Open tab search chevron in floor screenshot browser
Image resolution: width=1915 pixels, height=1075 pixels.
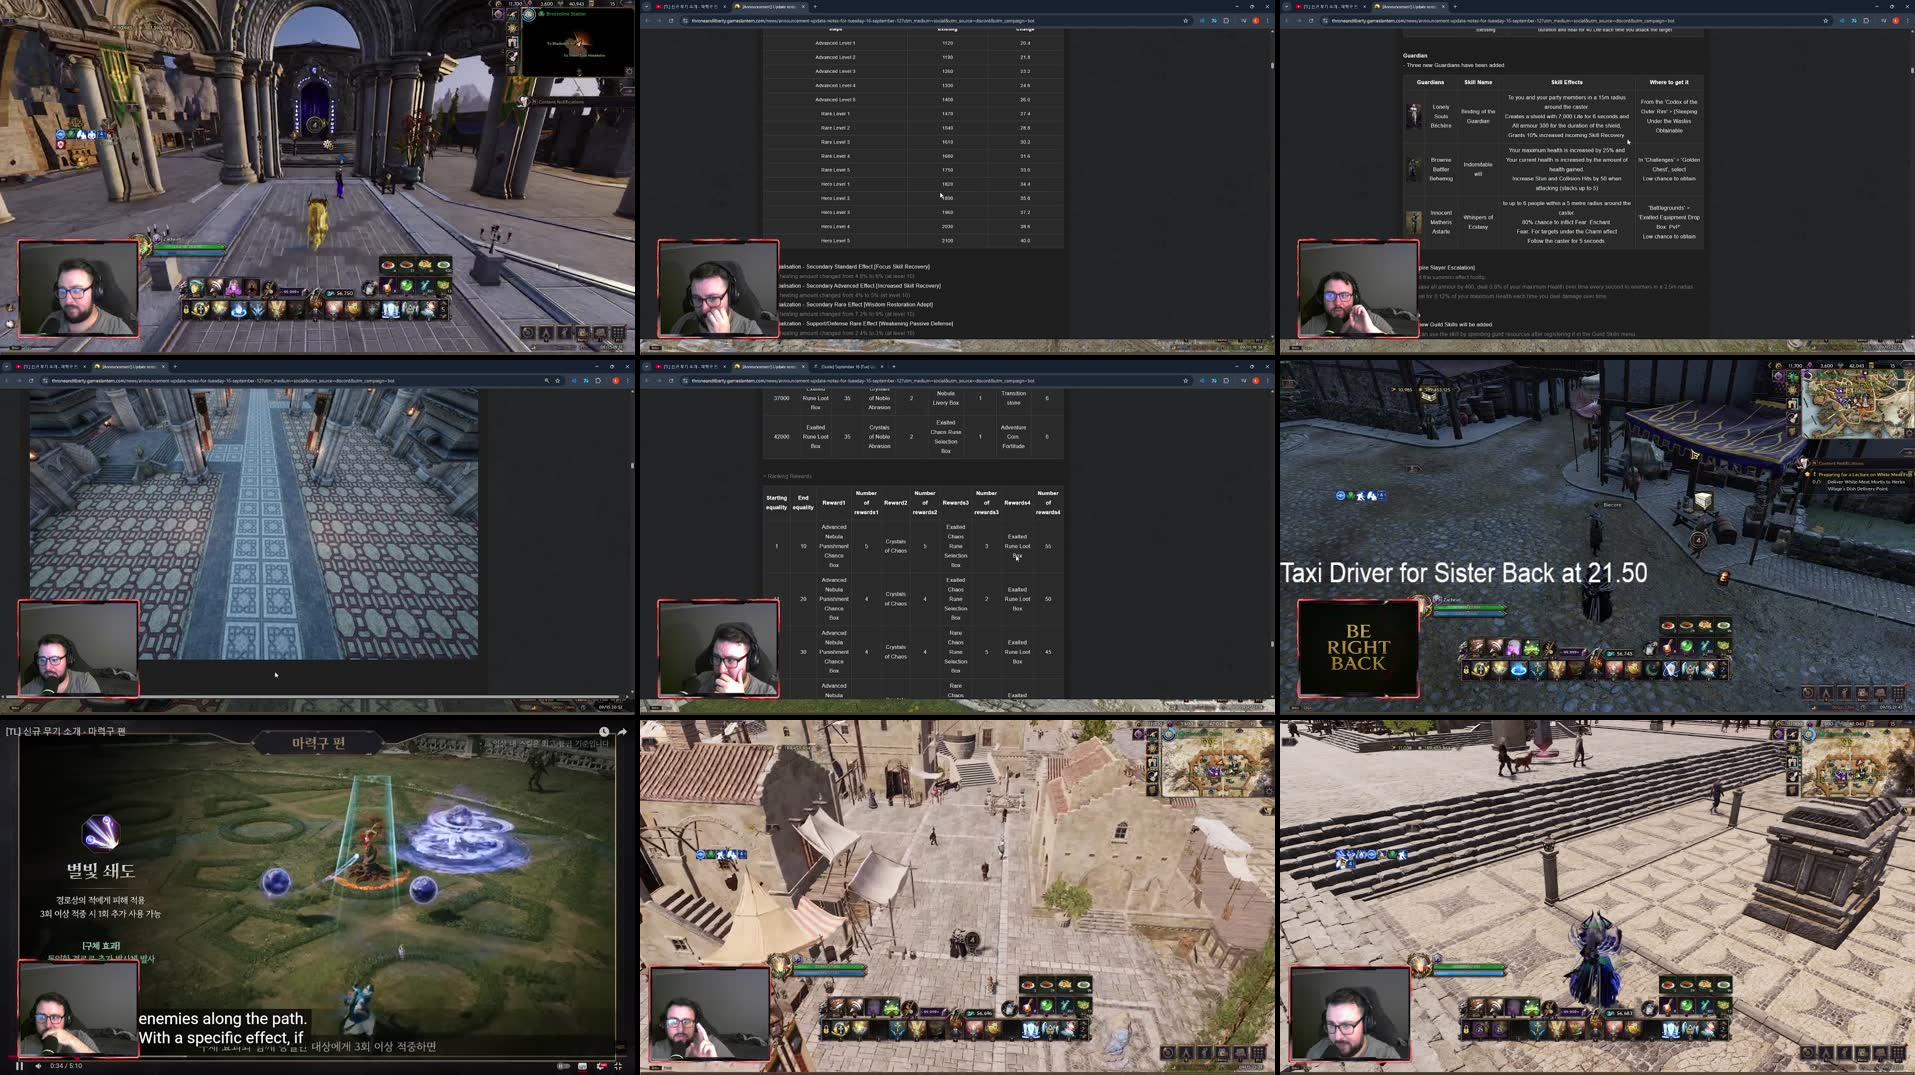click(7, 366)
